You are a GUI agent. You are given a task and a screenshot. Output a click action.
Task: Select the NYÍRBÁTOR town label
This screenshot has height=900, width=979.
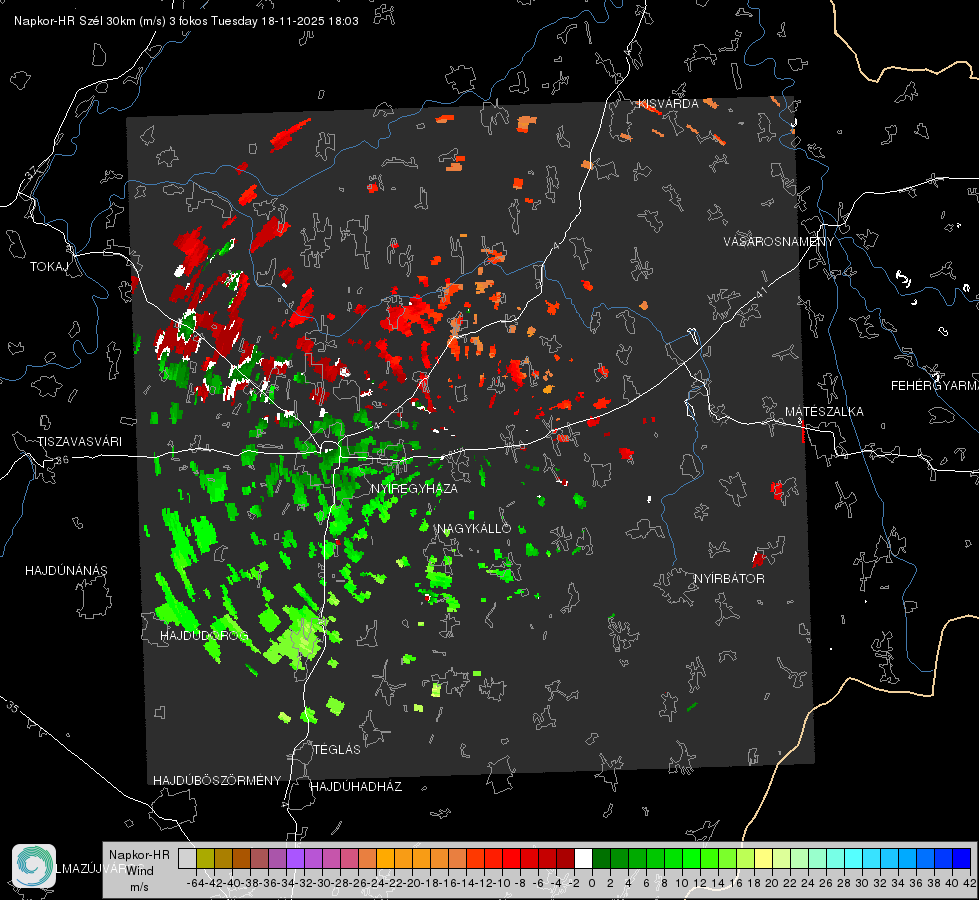[729, 579]
